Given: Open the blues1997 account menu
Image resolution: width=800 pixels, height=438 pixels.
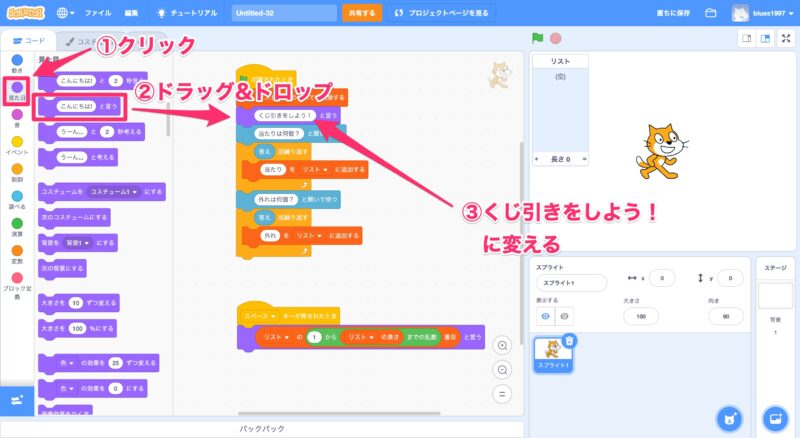Looking at the screenshot, I should click(763, 14).
